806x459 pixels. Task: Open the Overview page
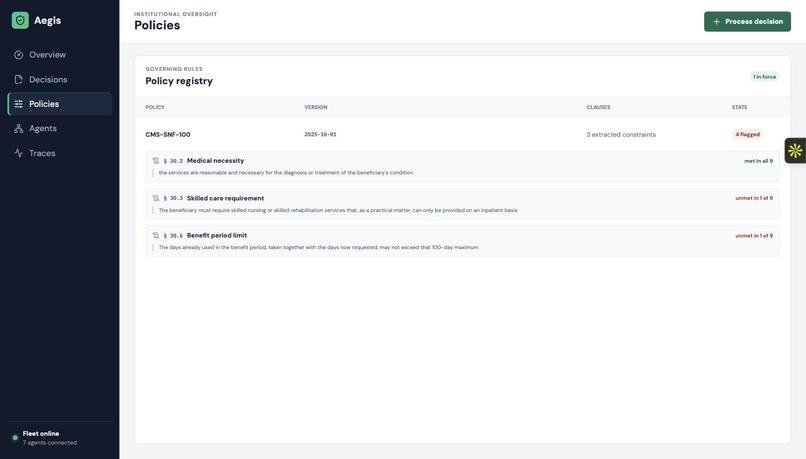click(x=60, y=54)
